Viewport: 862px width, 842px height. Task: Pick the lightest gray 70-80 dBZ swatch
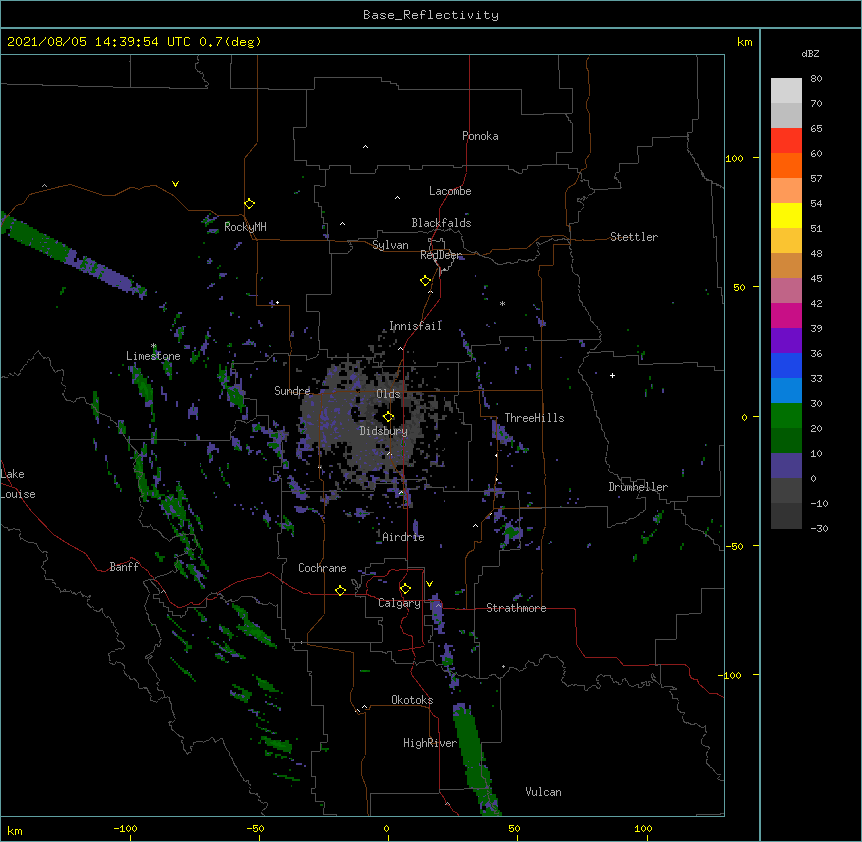(786, 90)
